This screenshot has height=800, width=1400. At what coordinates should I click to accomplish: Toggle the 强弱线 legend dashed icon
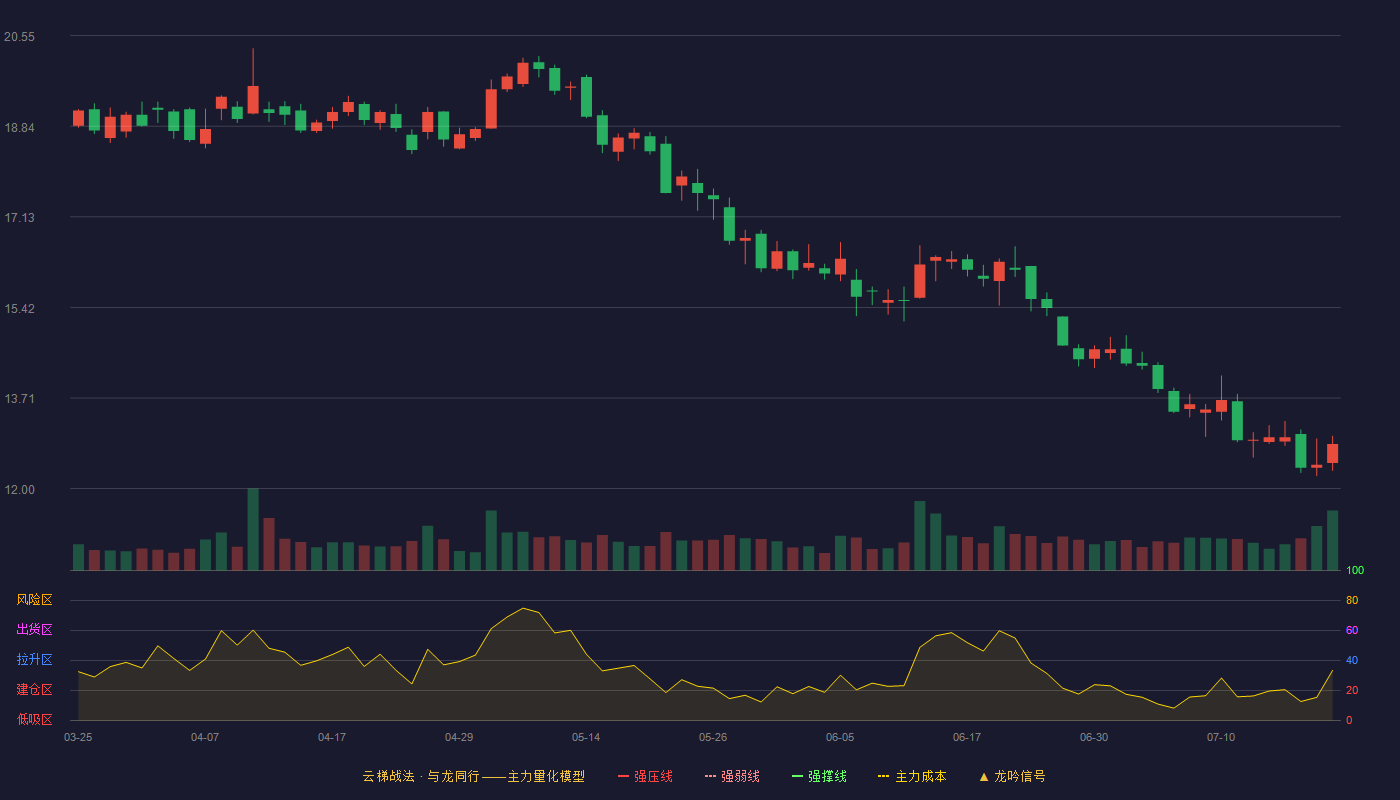pyautogui.click(x=710, y=776)
